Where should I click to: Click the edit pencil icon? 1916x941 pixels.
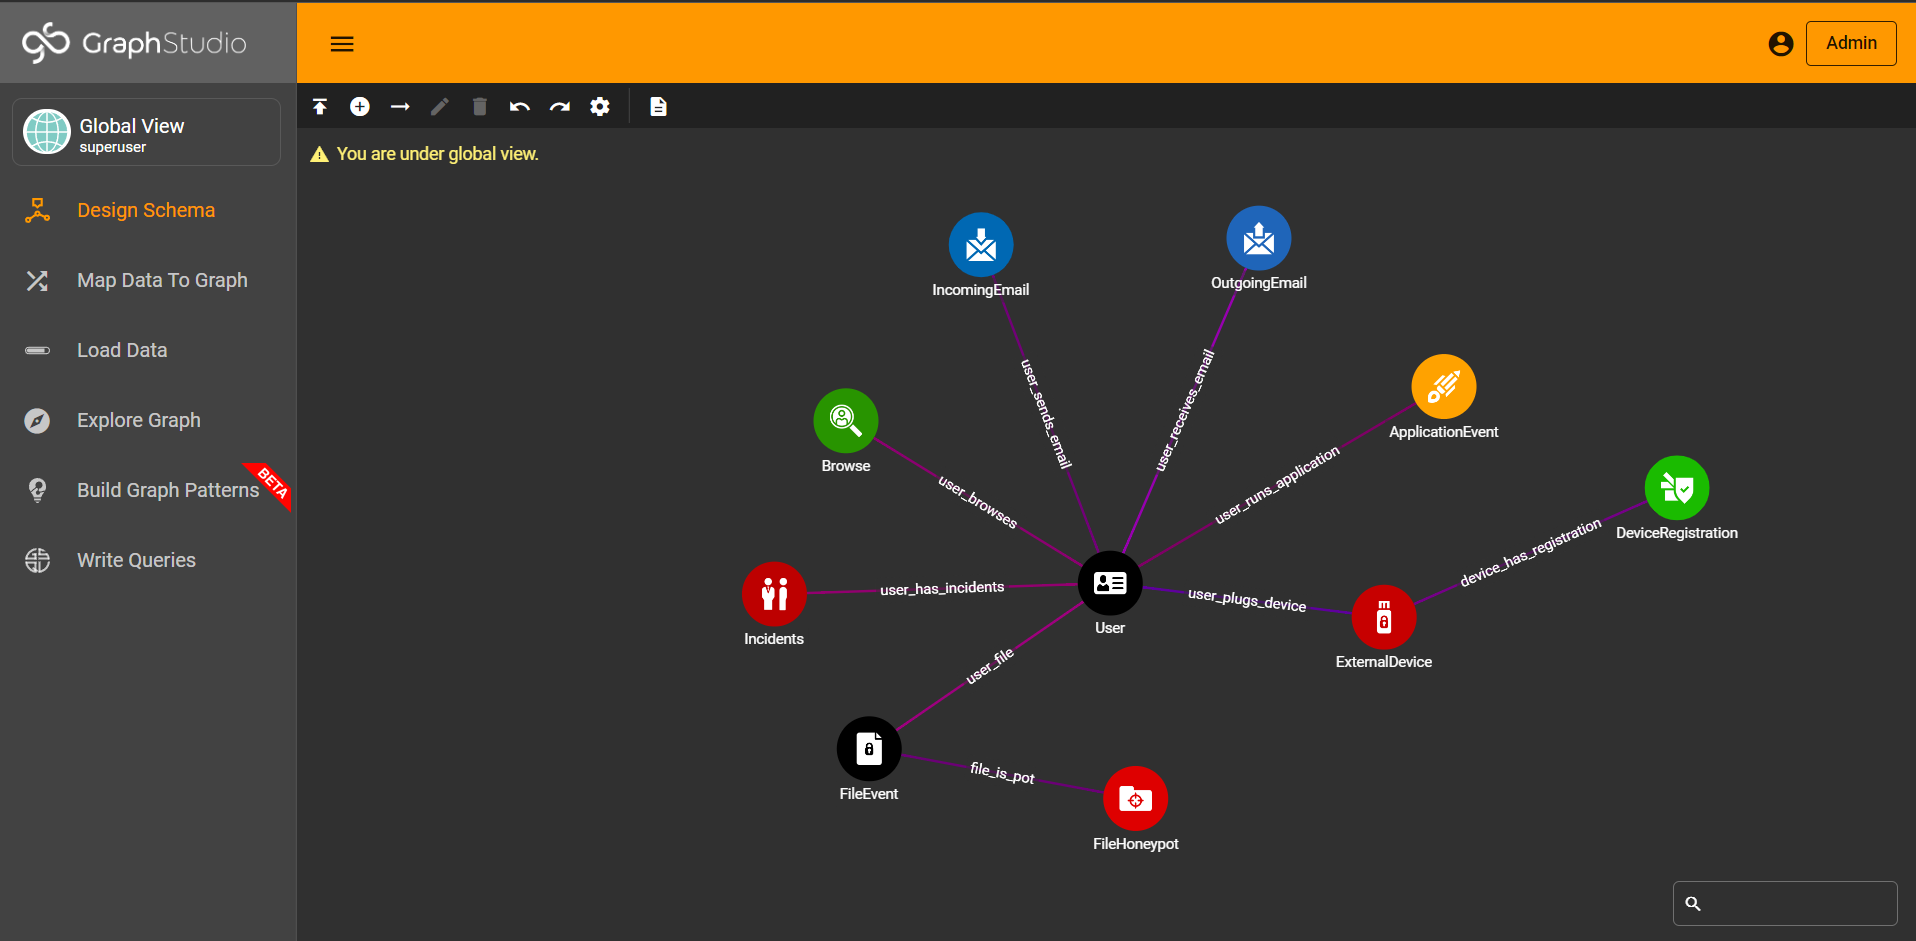(440, 107)
